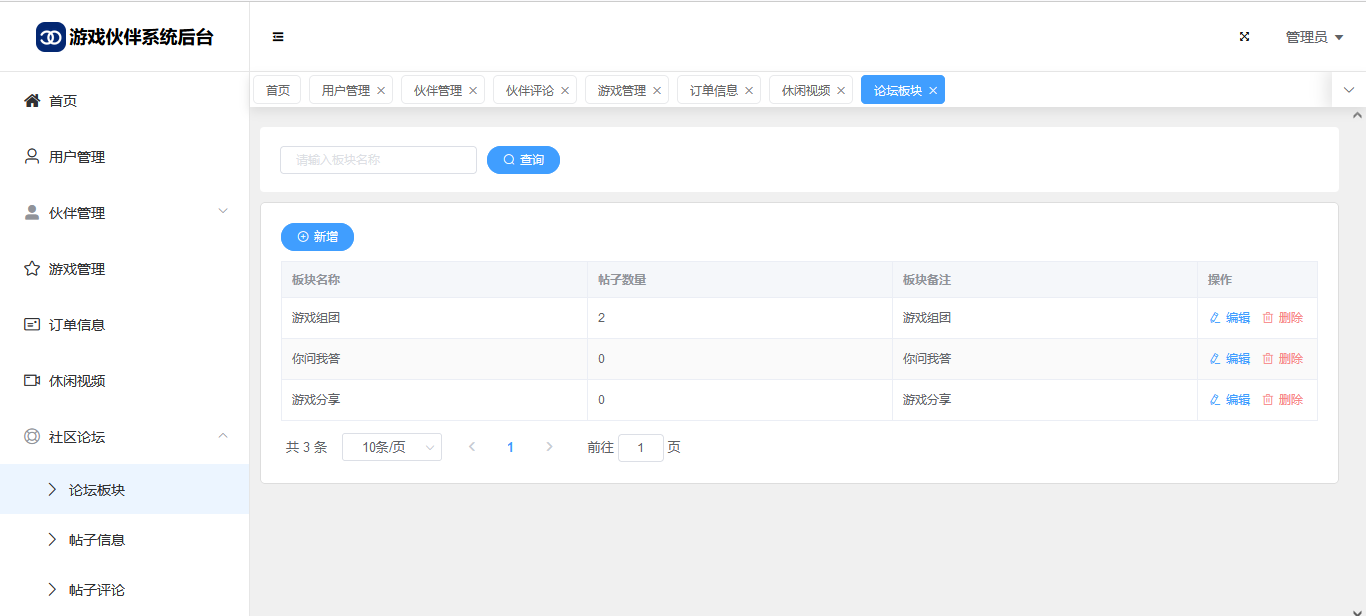Toggle fullscreen mode icon in header
The height and width of the screenshot is (616, 1366).
tap(1245, 37)
